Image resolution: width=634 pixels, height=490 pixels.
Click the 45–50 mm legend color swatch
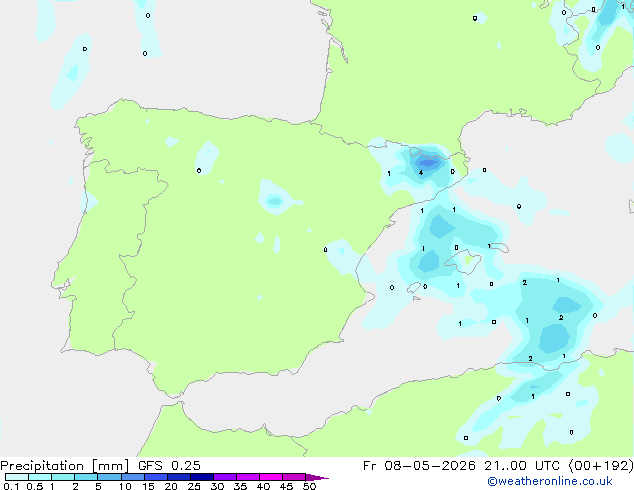(294, 477)
